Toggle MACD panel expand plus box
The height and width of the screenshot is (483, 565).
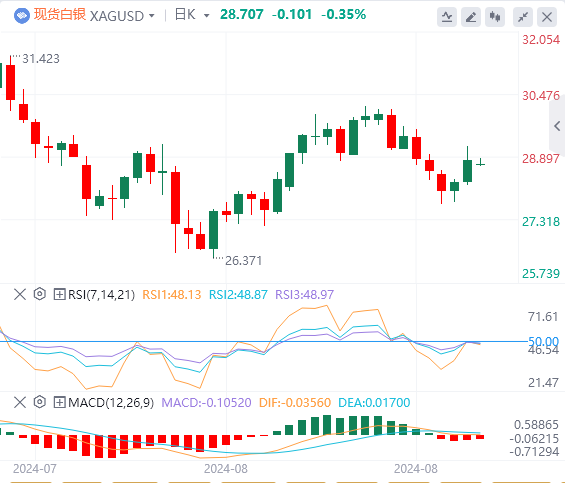pyautogui.click(x=59, y=402)
